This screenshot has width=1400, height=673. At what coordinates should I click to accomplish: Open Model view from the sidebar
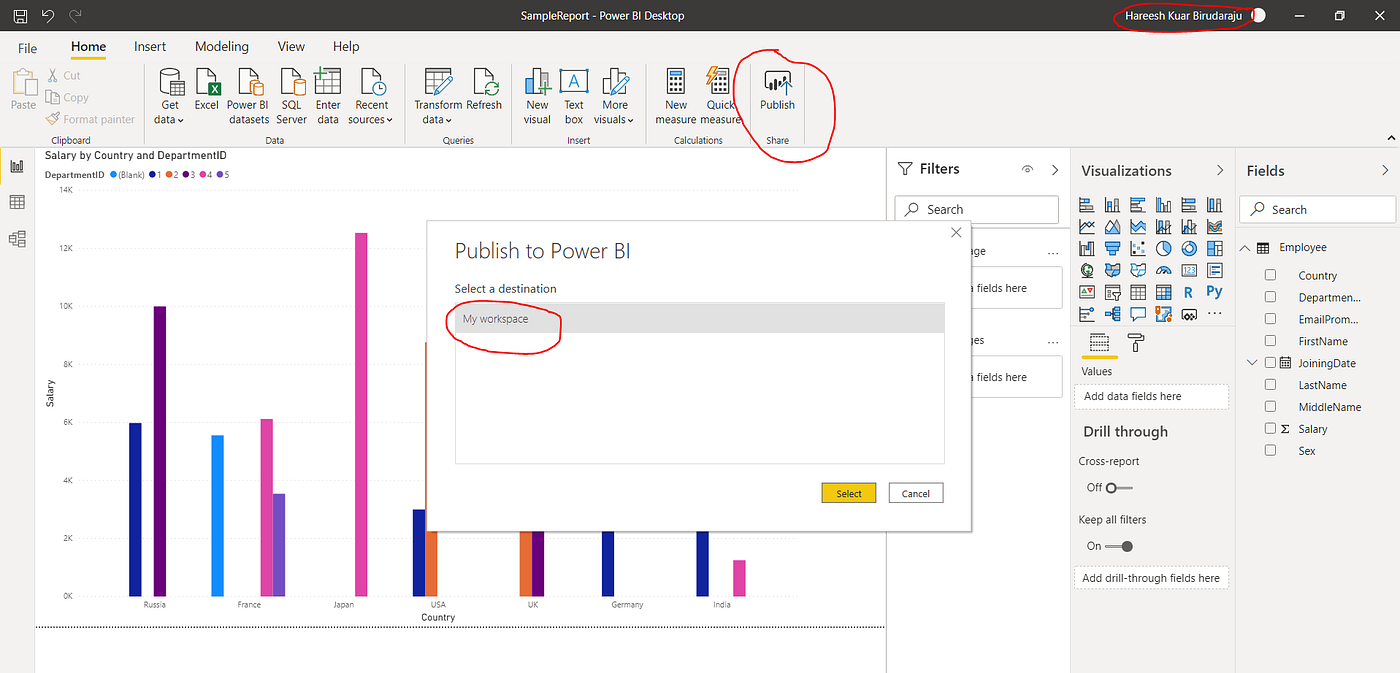[x=15, y=236]
